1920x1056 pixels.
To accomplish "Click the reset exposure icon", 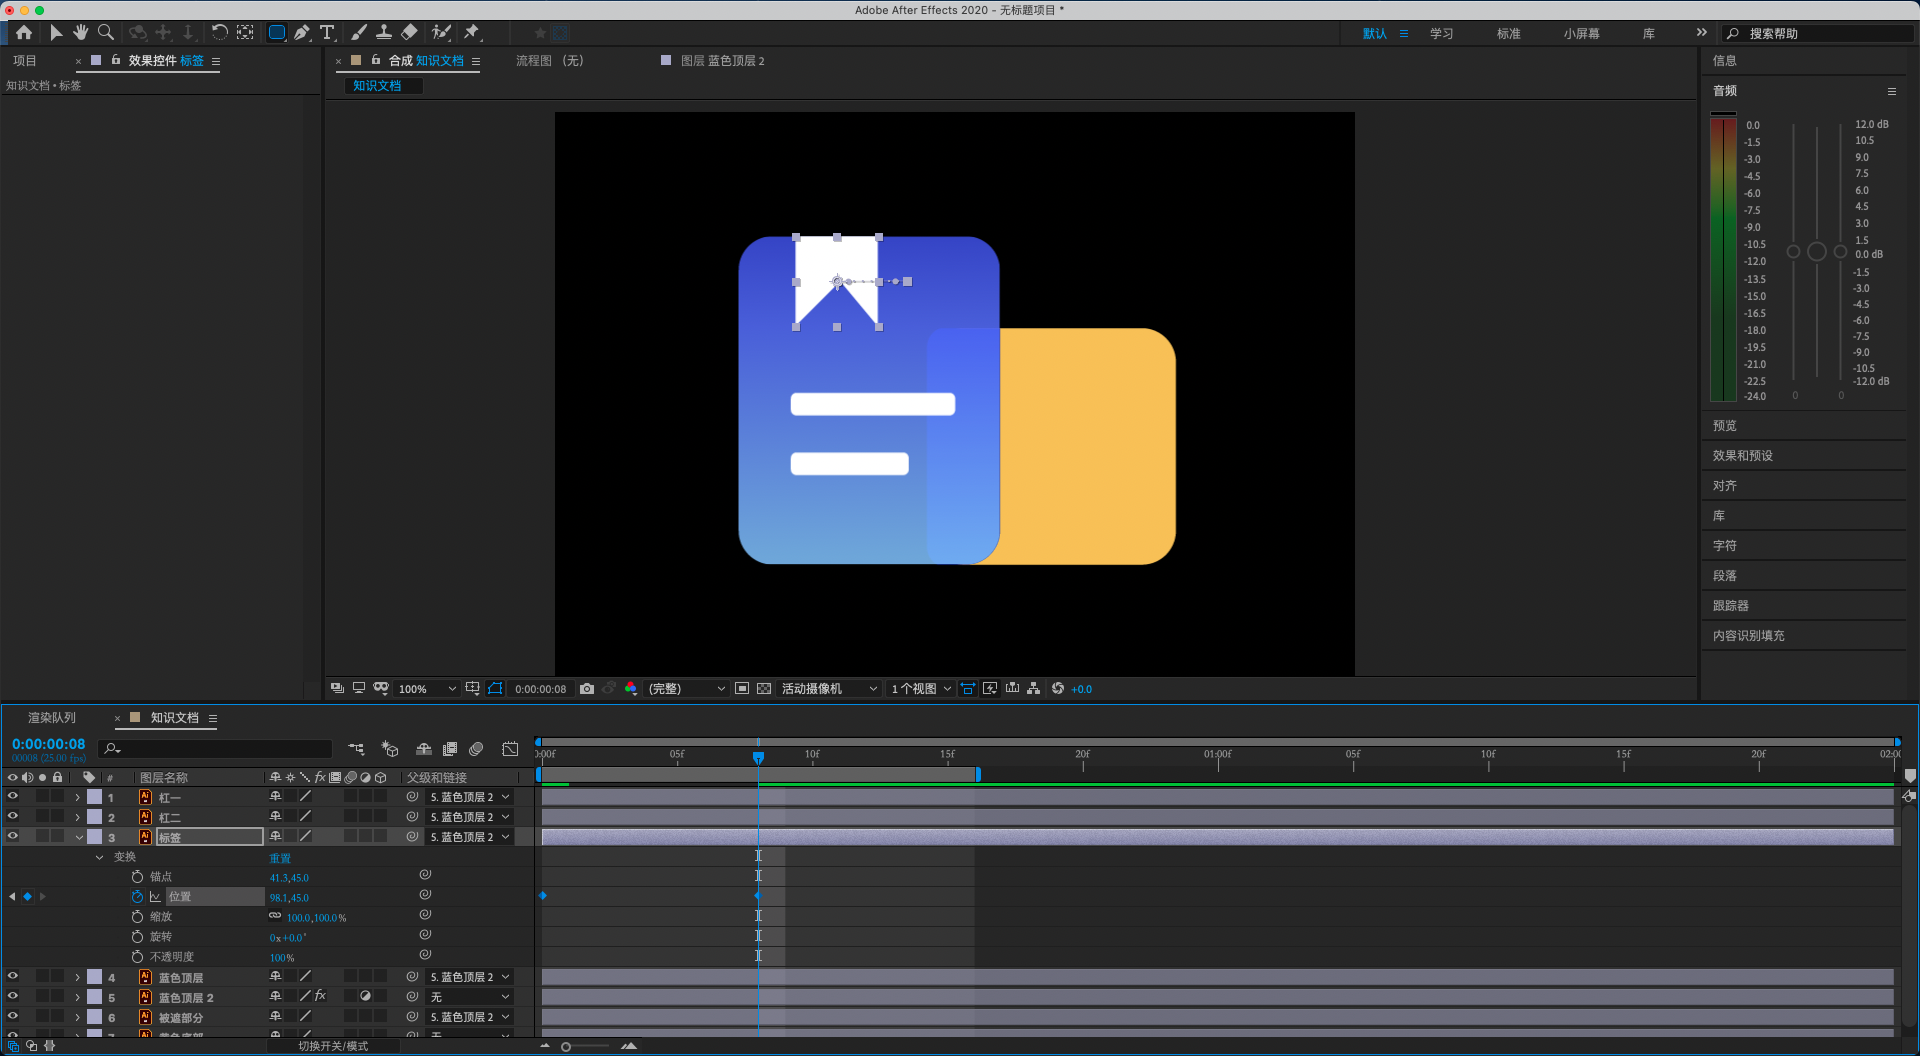I will [1058, 689].
